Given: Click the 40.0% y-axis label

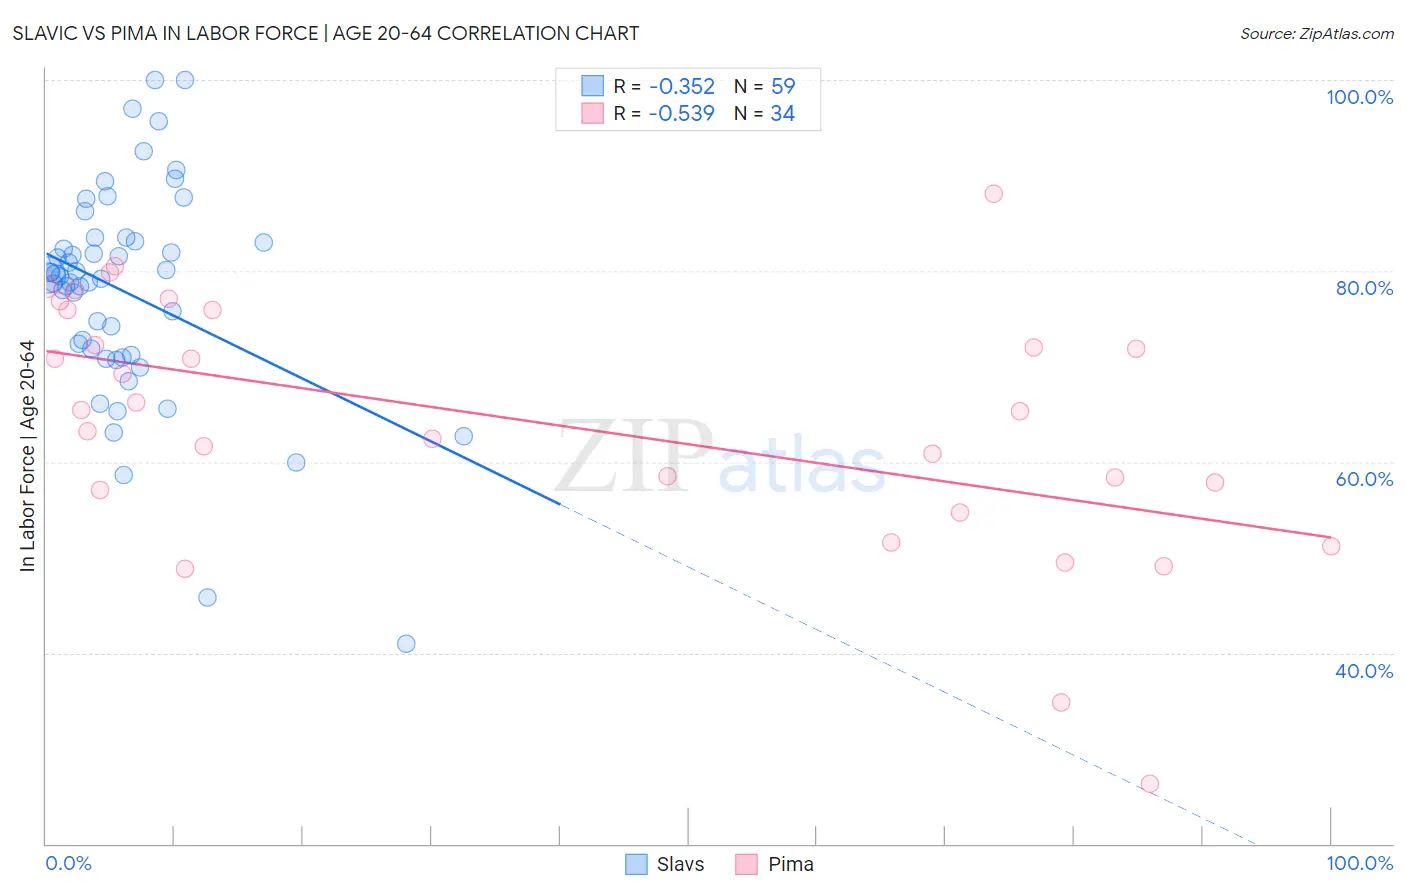Looking at the screenshot, I should tap(1364, 671).
